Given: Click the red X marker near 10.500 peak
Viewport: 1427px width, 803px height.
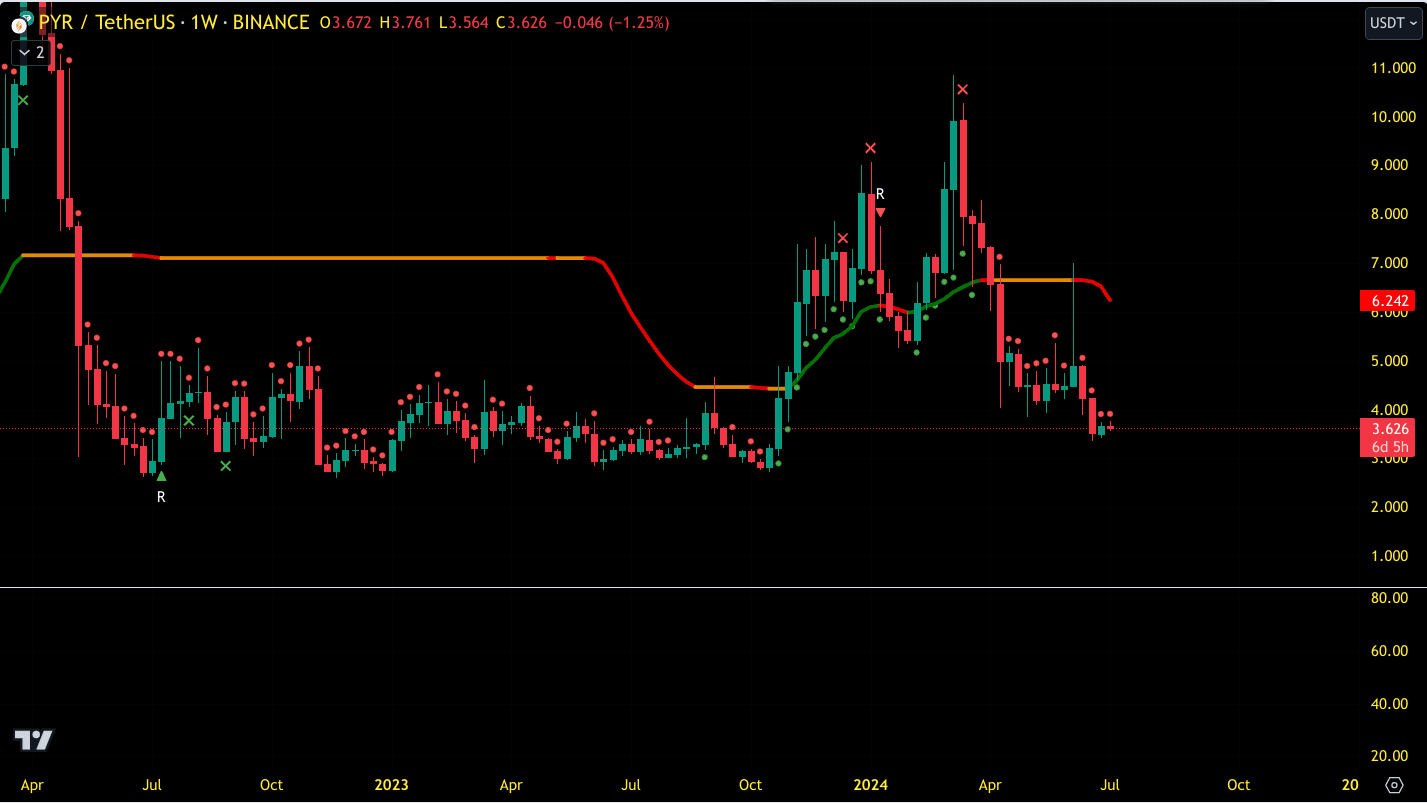Looking at the screenshot, I should tap(962, 90).
